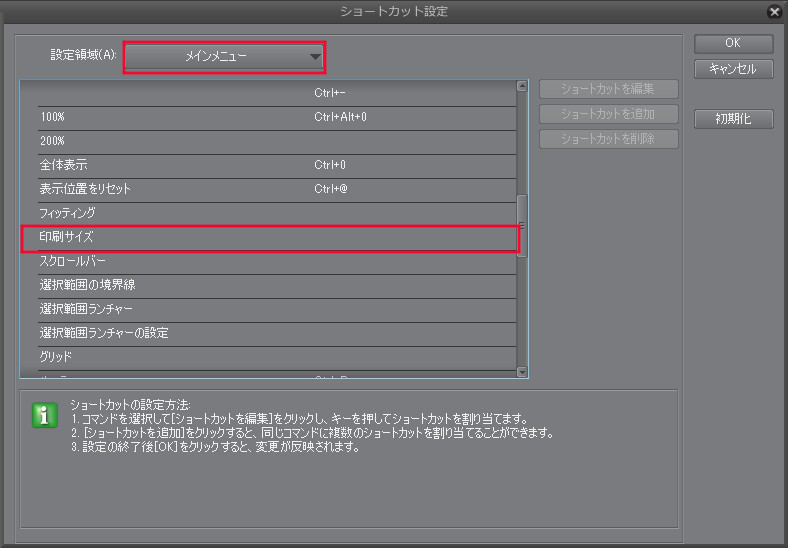788x548 pixels.
Task: Select the 選択範囲の境界線 row
Action: click(x=277, y=286)
